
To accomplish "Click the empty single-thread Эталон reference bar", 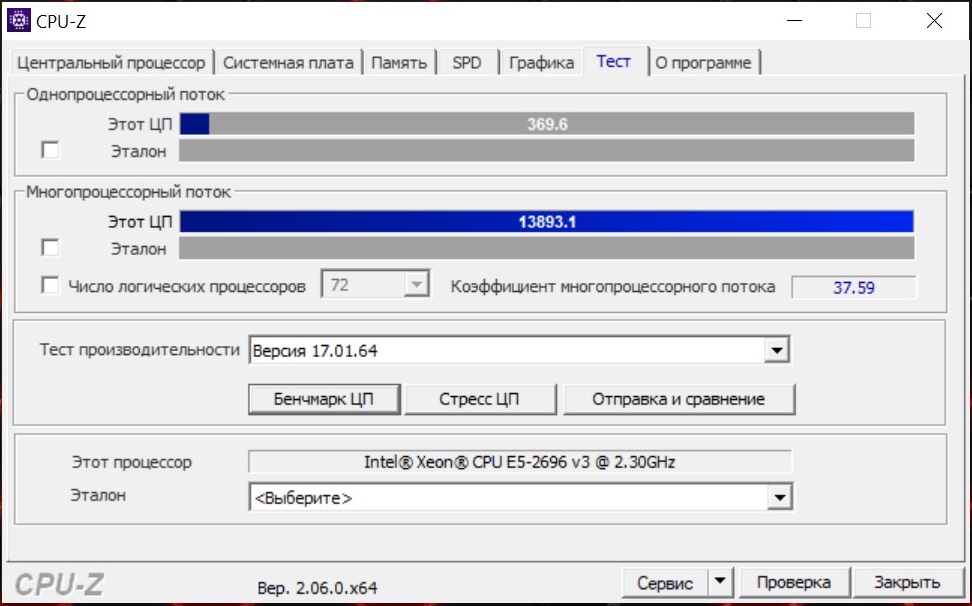I will pos(547,151).
